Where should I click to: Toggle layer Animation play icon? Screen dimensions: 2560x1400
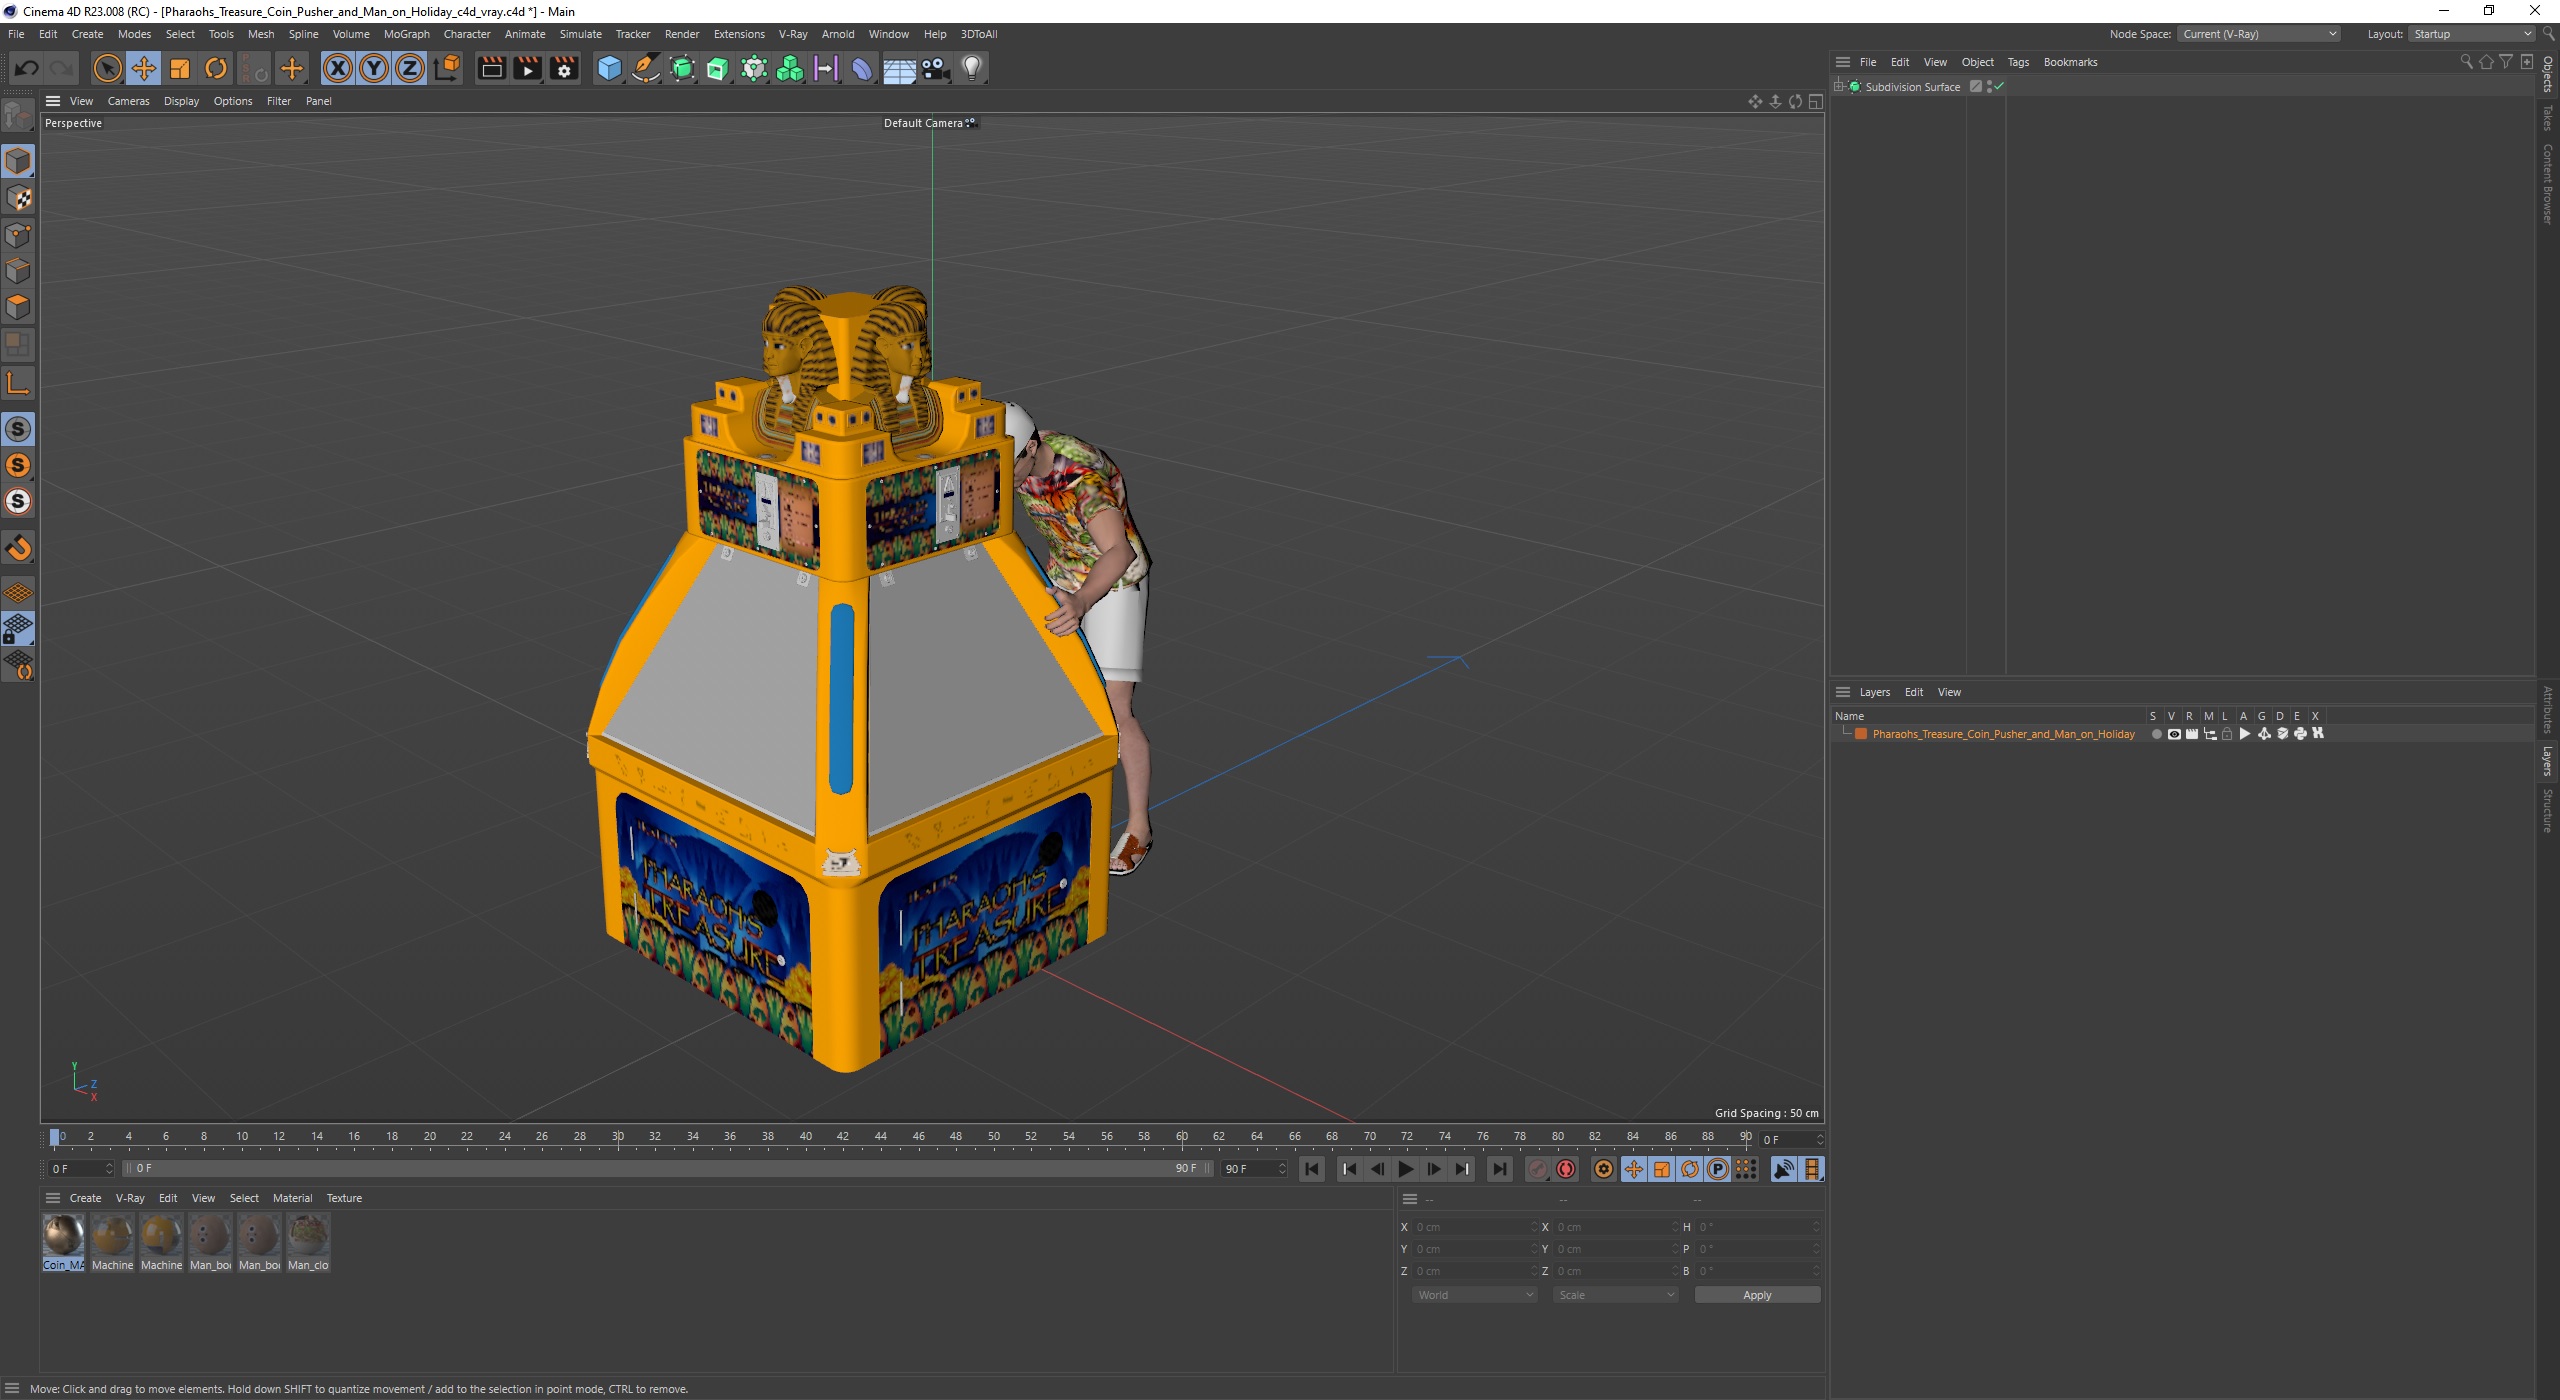pyautogui.click(x=2245, y=734)
